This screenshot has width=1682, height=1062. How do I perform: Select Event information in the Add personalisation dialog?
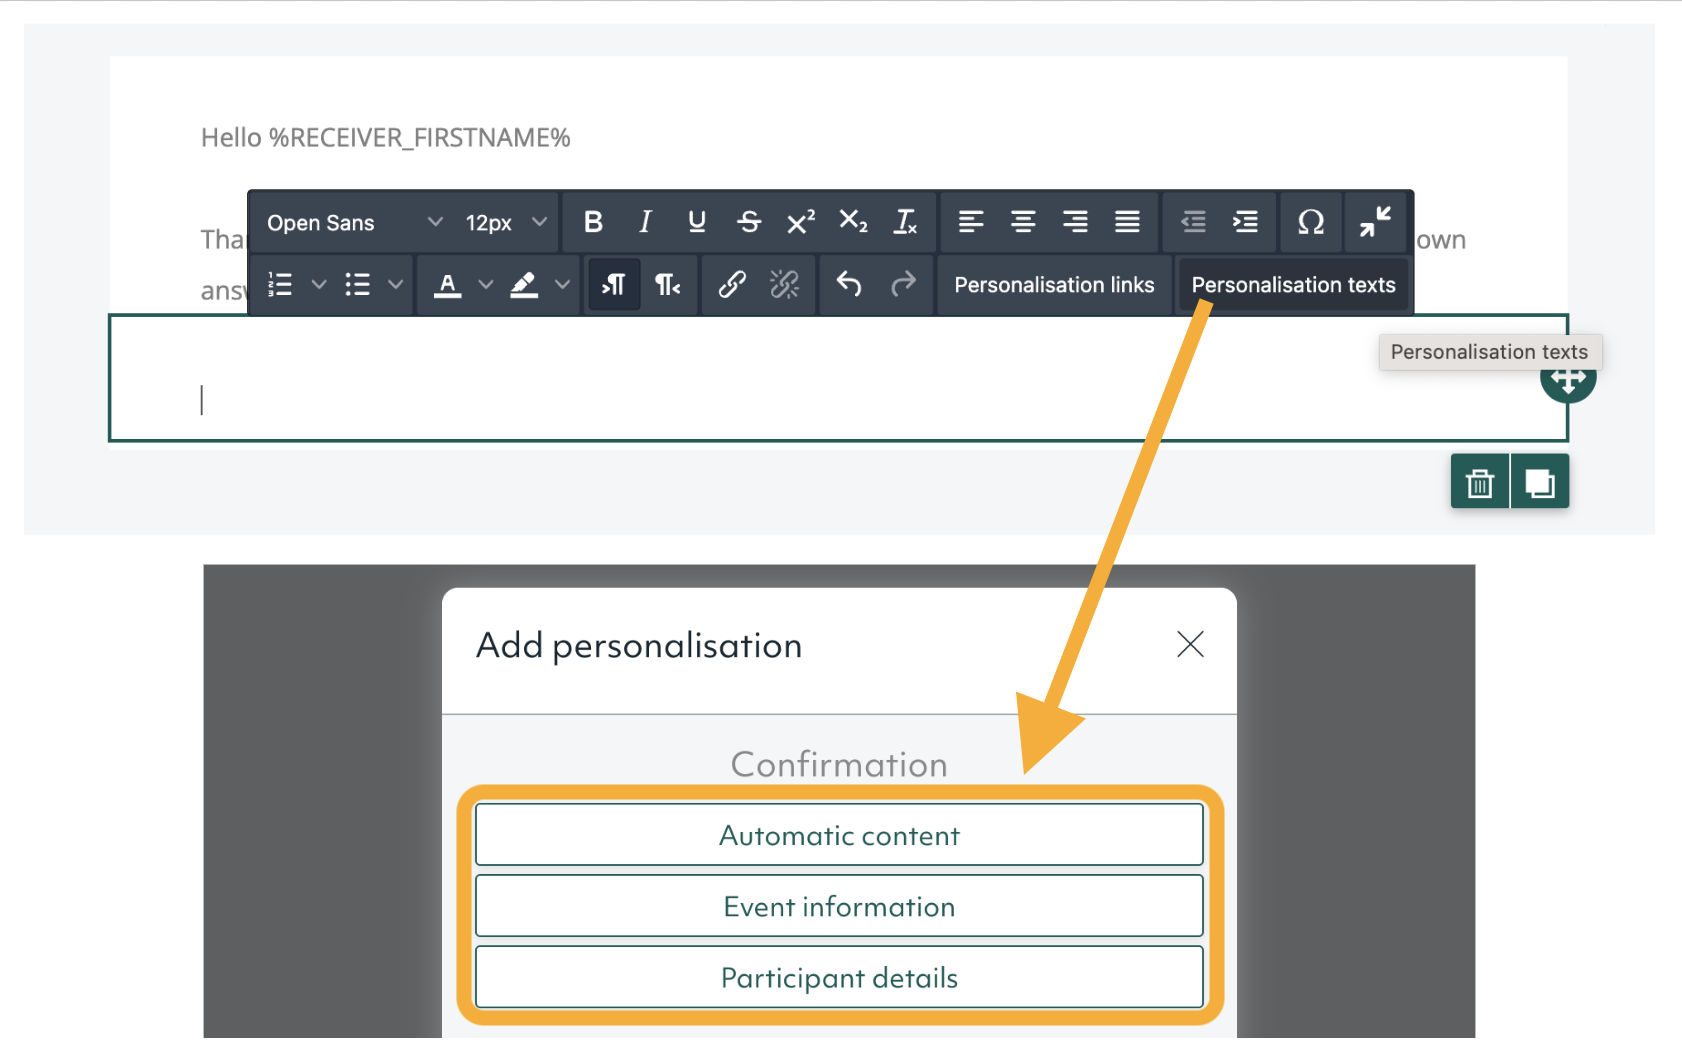pos(839,906)
